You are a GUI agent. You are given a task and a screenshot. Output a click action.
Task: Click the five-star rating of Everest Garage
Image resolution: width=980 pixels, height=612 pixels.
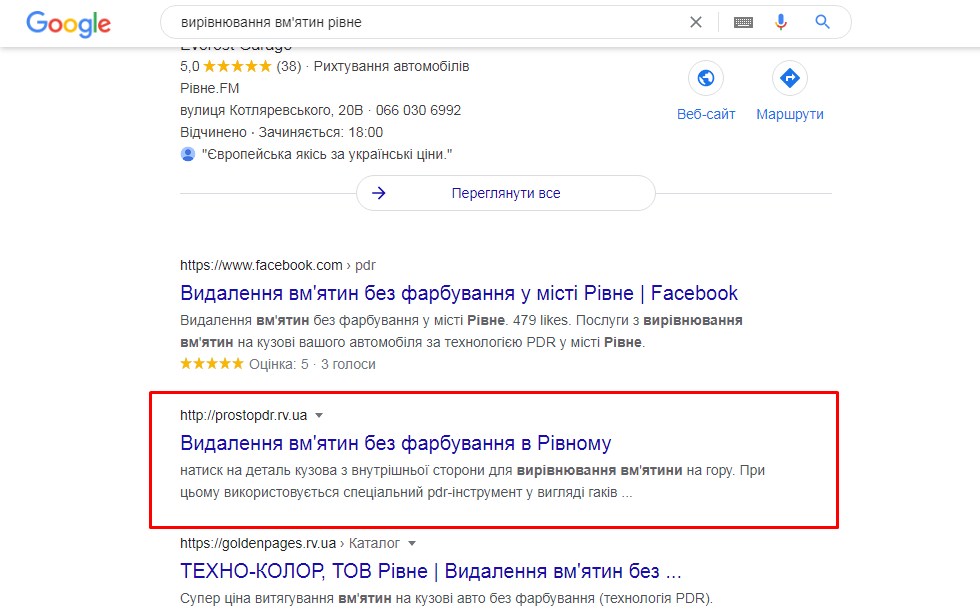pyautogui.click(x=237, y=66)
